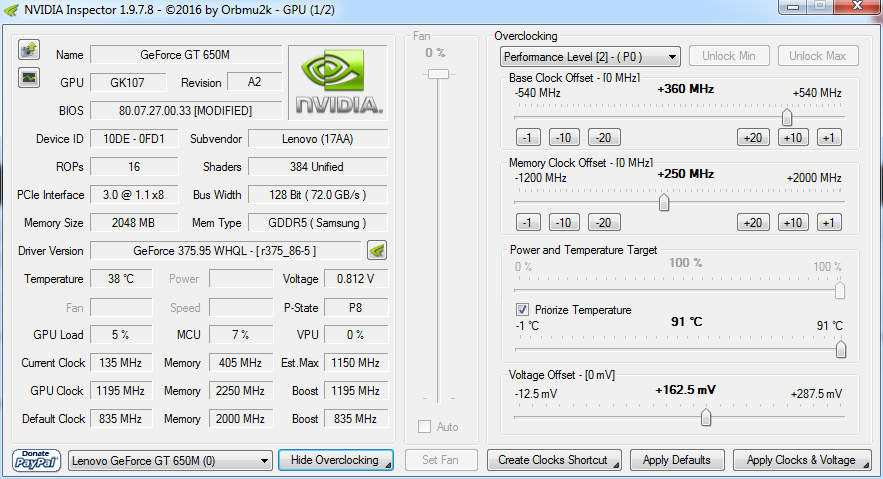Viewport: 883px width, 479px height.
Task: Click the Base Clock Offset slider handle
Action: (x=787, y=117)
